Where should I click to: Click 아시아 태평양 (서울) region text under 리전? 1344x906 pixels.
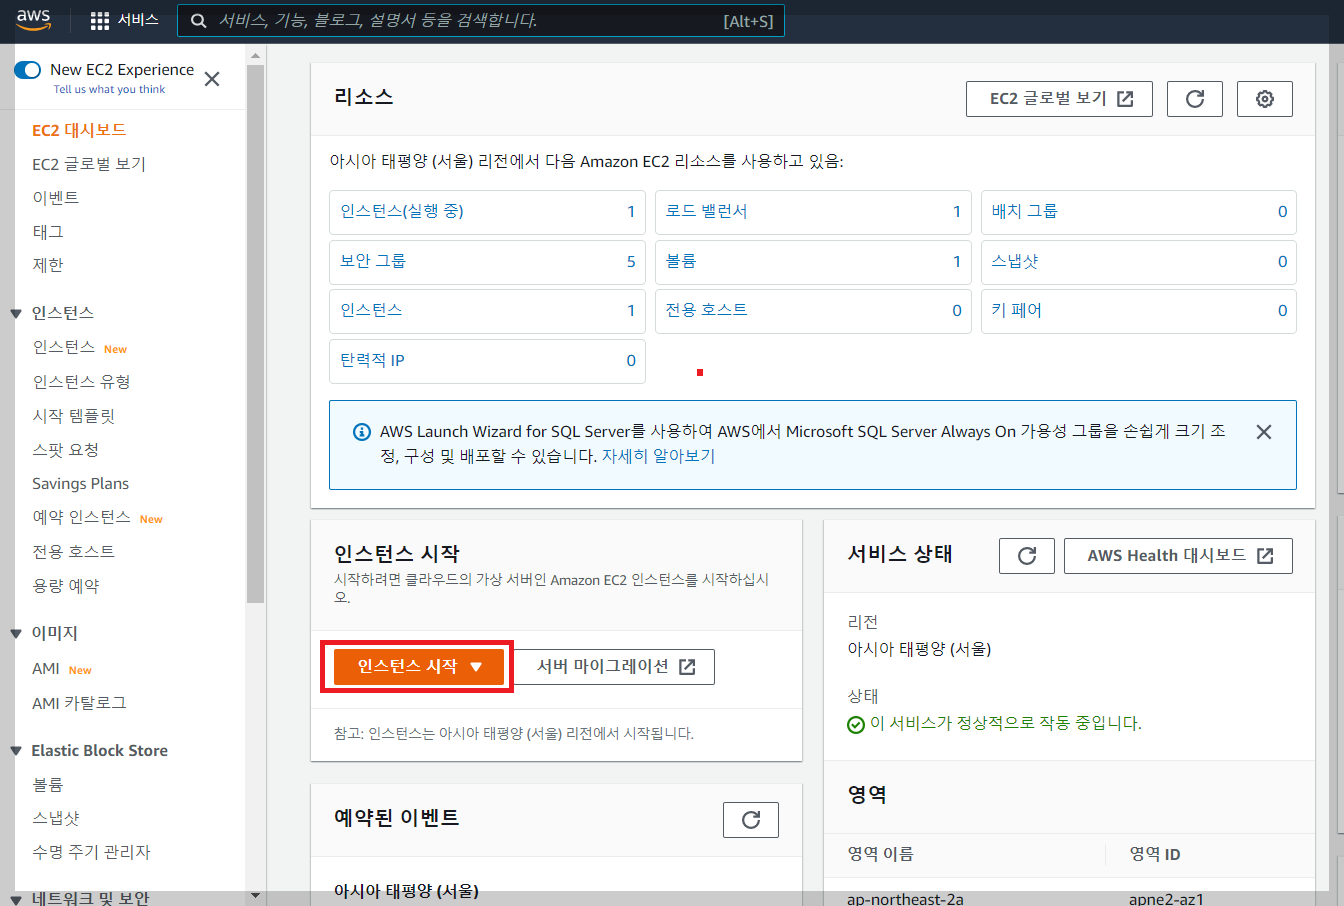pyautogui.click(x=919, y=649)
